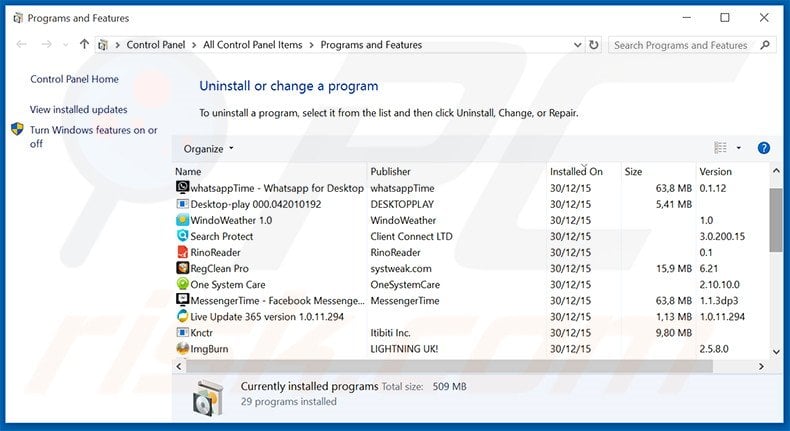Image resolution: width=790 pixels, height=431 pixels.
Task: Click publisher systweak.com
Action: [401, 268]
